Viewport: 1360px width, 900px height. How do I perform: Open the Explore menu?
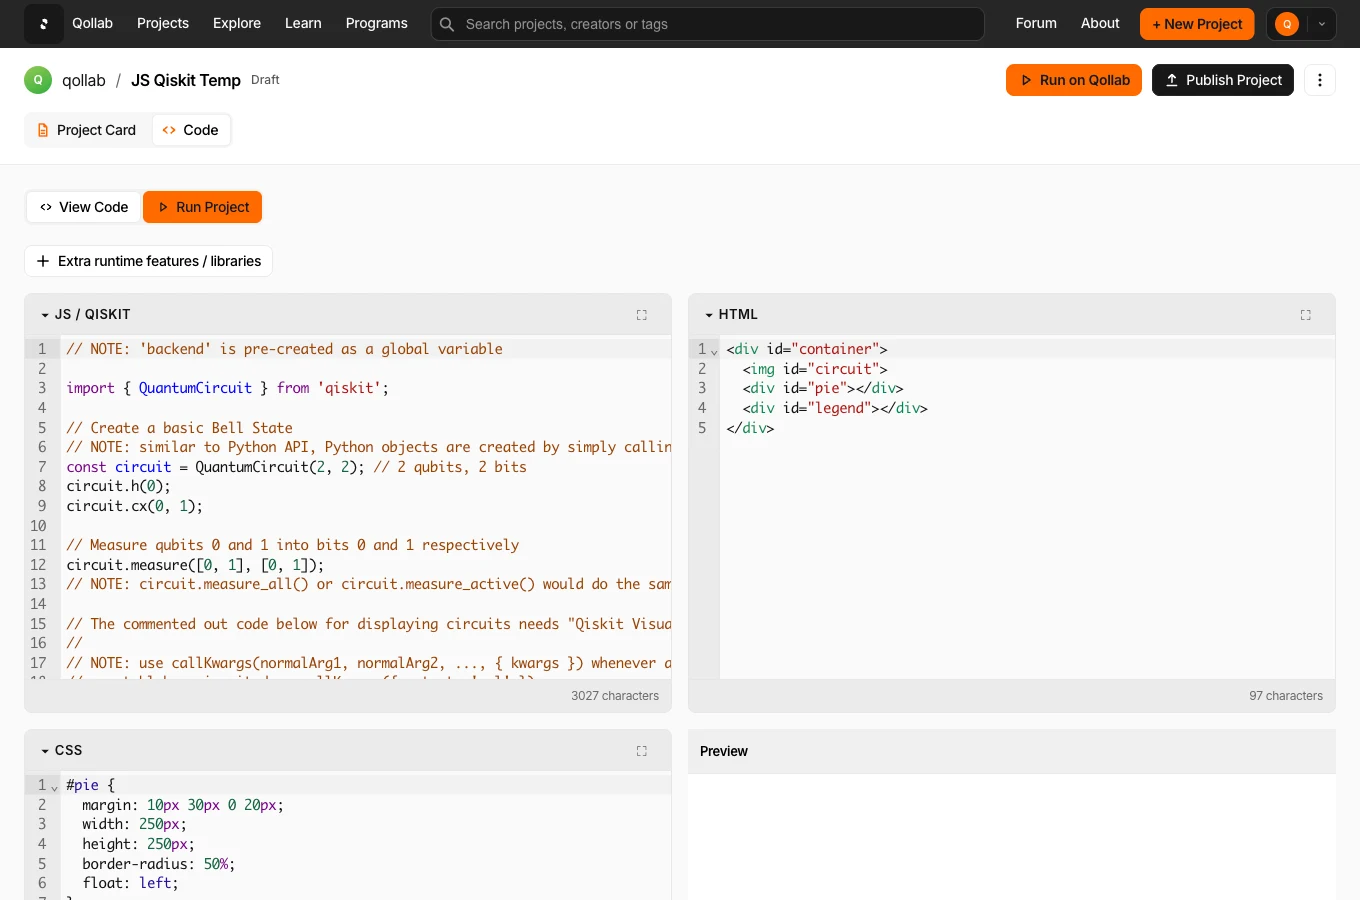click(237, 23)
